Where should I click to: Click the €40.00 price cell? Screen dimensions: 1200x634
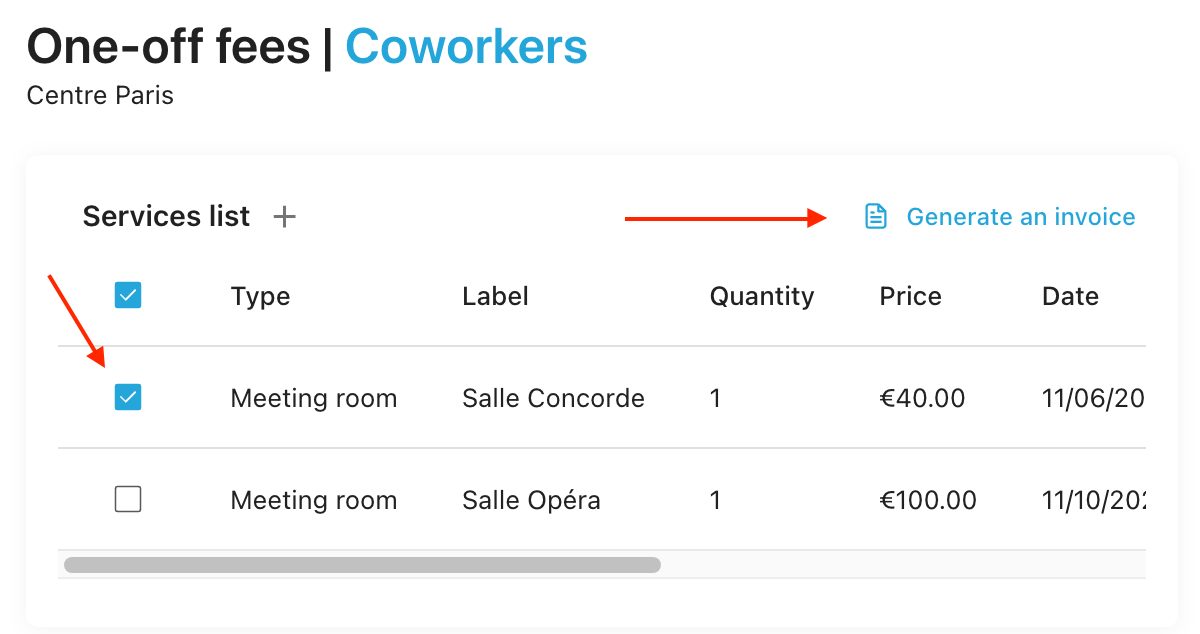coord(922,398)
